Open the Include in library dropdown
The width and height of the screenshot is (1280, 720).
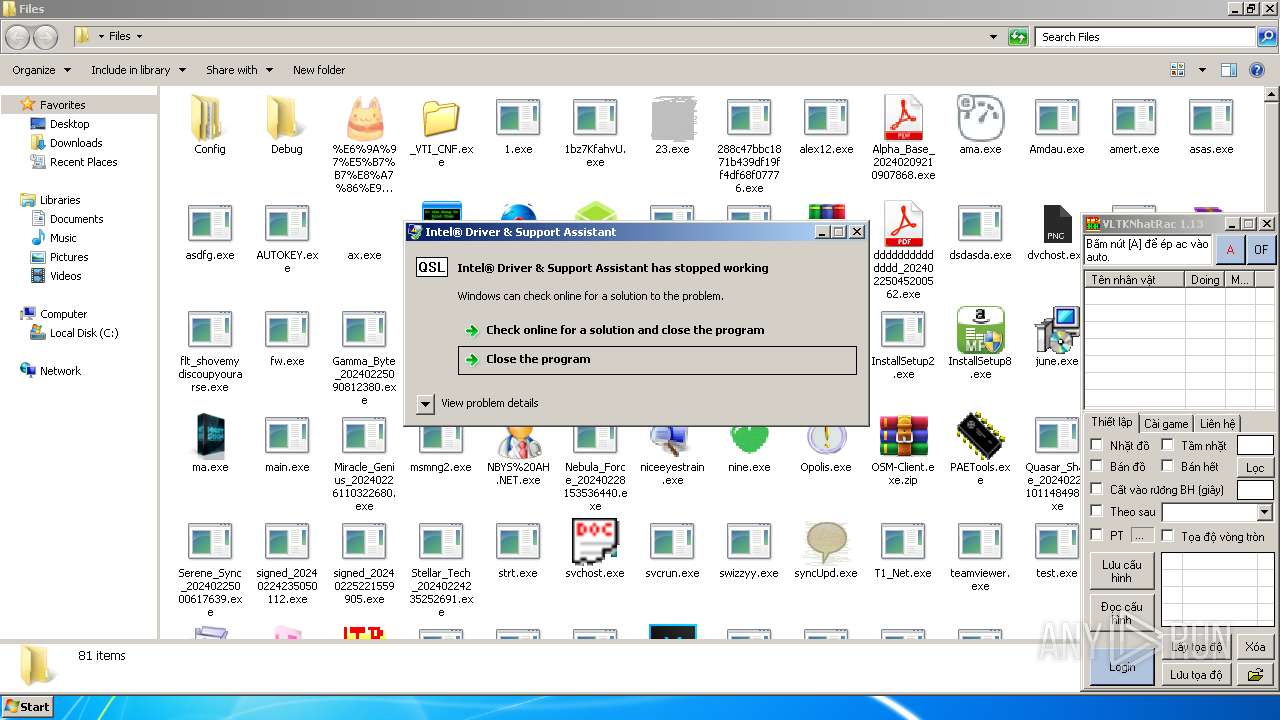(x=138, y=70)
